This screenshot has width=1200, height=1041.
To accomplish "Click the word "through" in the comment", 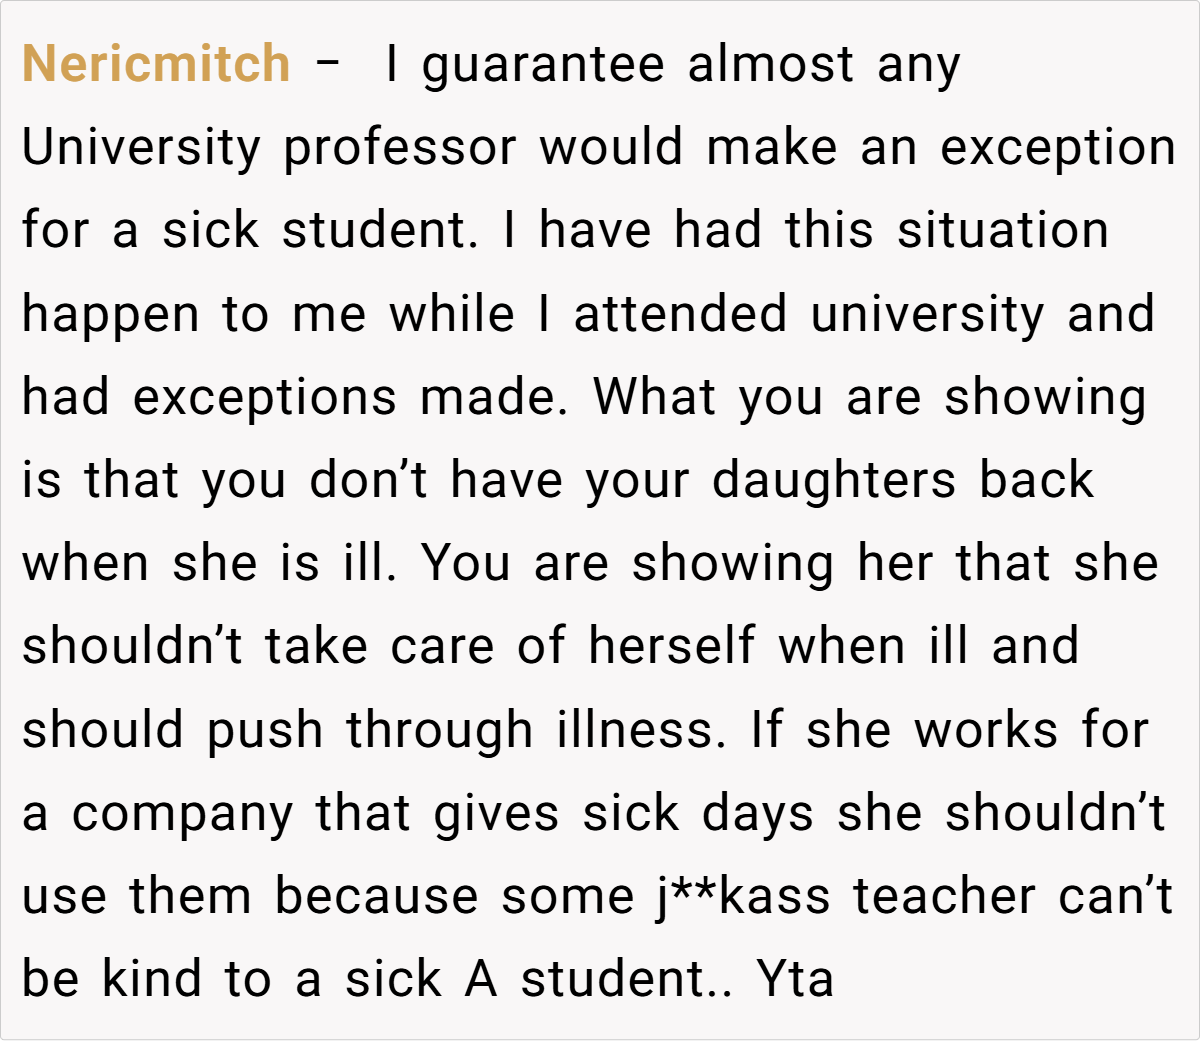I will pos(440,730).
